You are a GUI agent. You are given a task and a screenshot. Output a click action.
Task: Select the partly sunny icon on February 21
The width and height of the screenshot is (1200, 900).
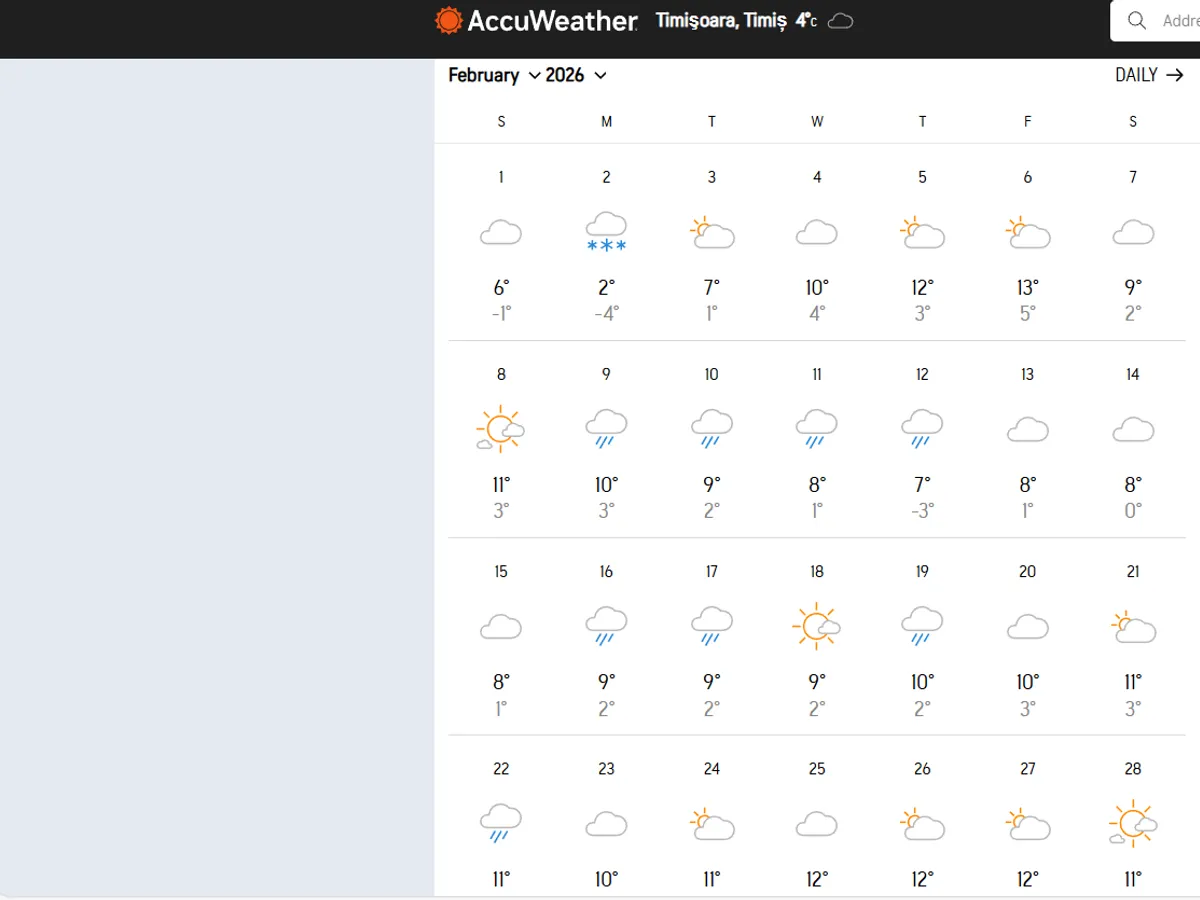[1132, 625]
